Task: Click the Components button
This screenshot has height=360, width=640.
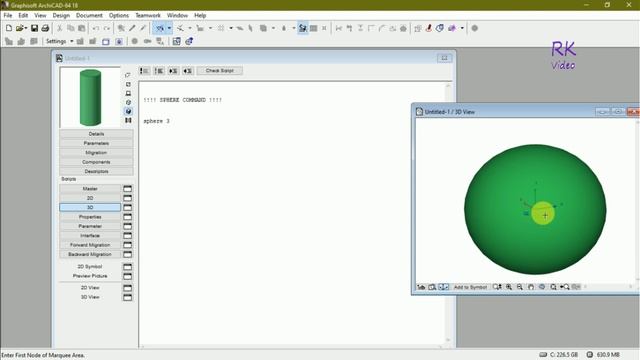Action: click(x=96, y=162)
